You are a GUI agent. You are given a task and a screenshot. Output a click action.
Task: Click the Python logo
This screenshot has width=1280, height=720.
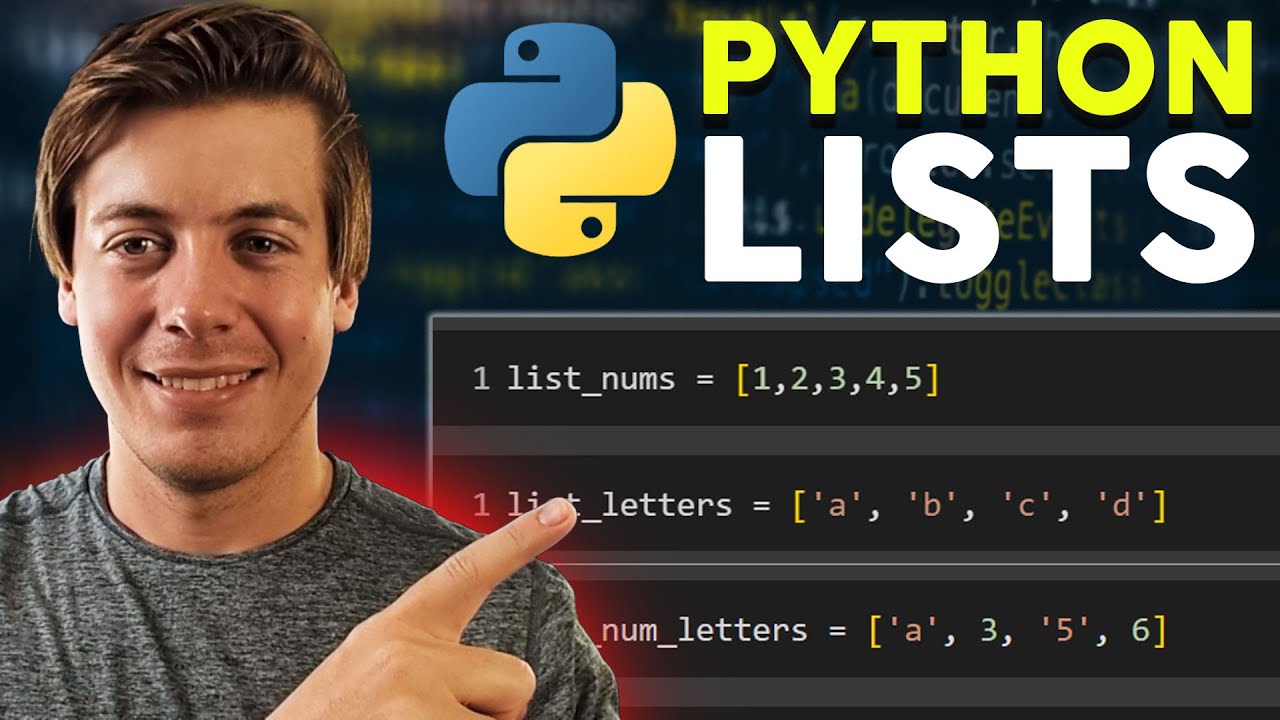[560, 140]
